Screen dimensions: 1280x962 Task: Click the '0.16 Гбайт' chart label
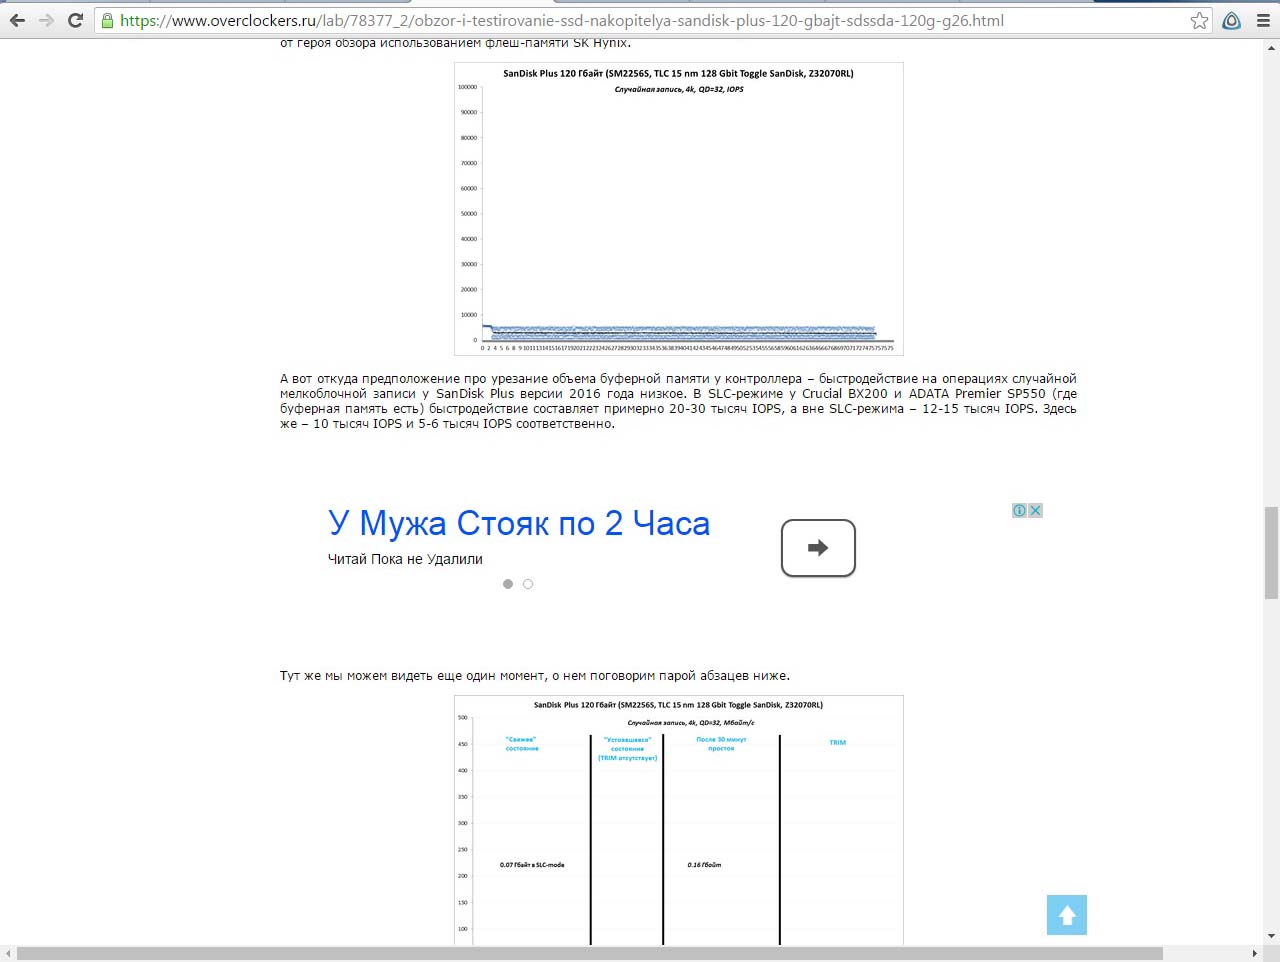704,865
